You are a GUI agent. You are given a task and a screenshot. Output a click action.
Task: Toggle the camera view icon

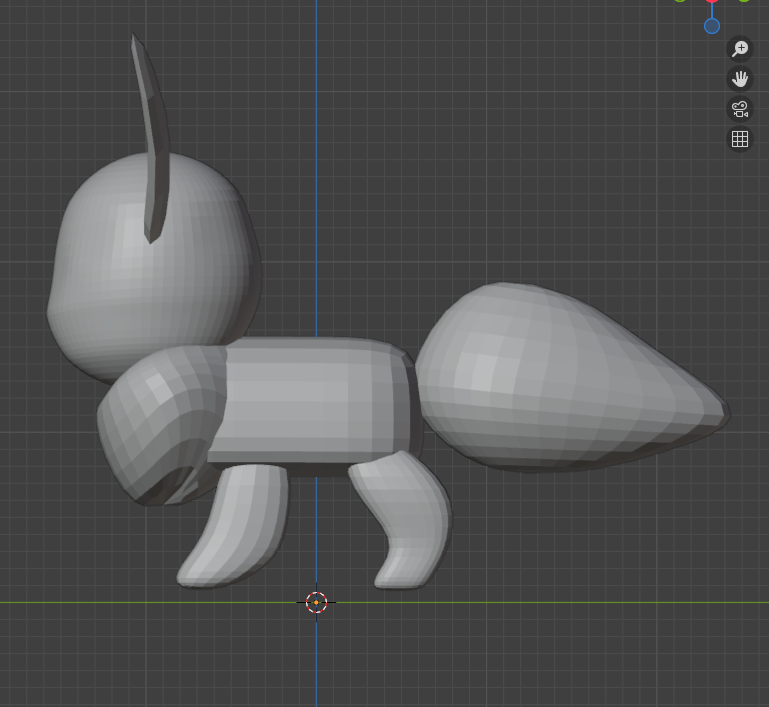(740, 109)
